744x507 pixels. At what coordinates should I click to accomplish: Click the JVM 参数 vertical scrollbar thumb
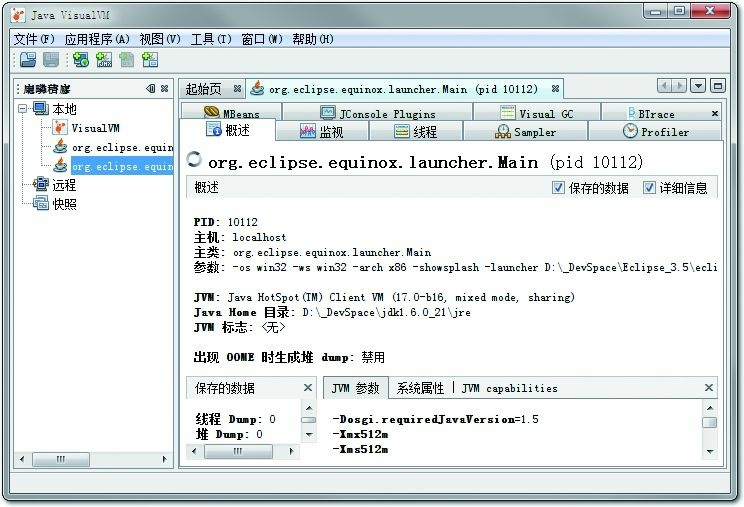tap(710, 422)
